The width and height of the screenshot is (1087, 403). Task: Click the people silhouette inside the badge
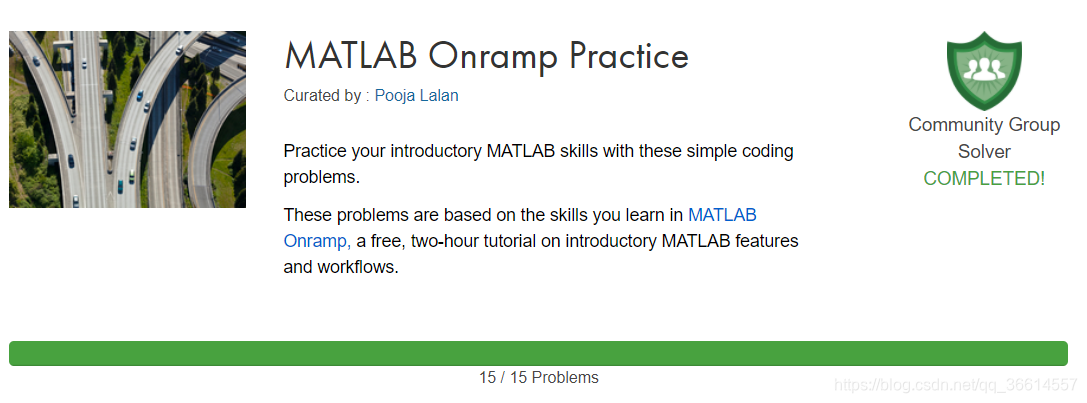point(984,69)
